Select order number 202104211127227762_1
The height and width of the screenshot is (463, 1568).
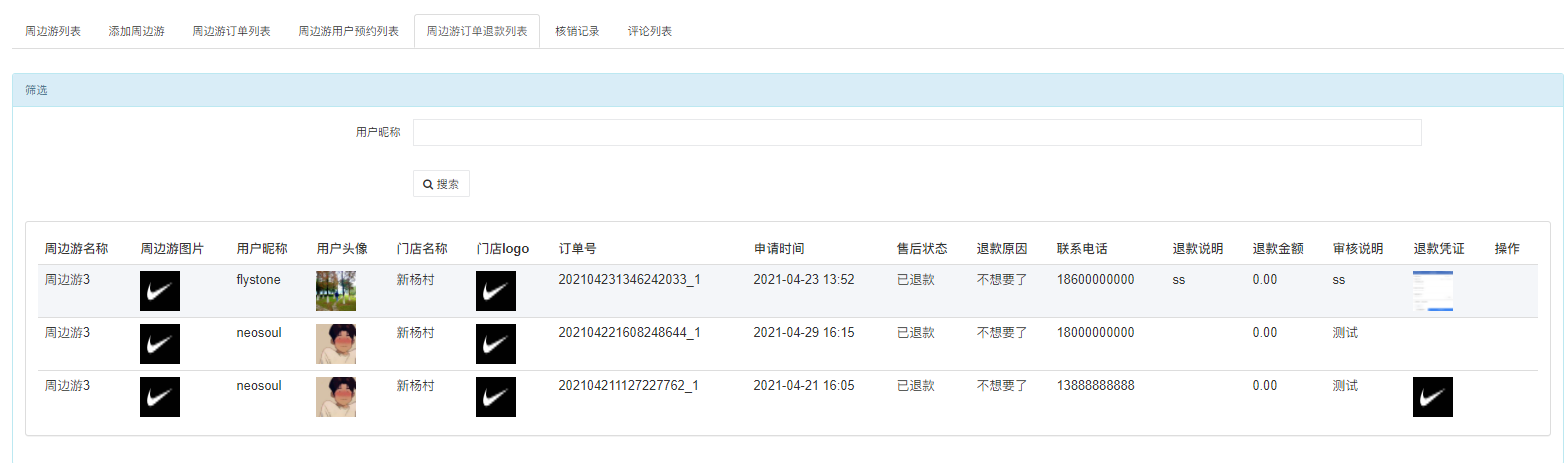(629, 385)
